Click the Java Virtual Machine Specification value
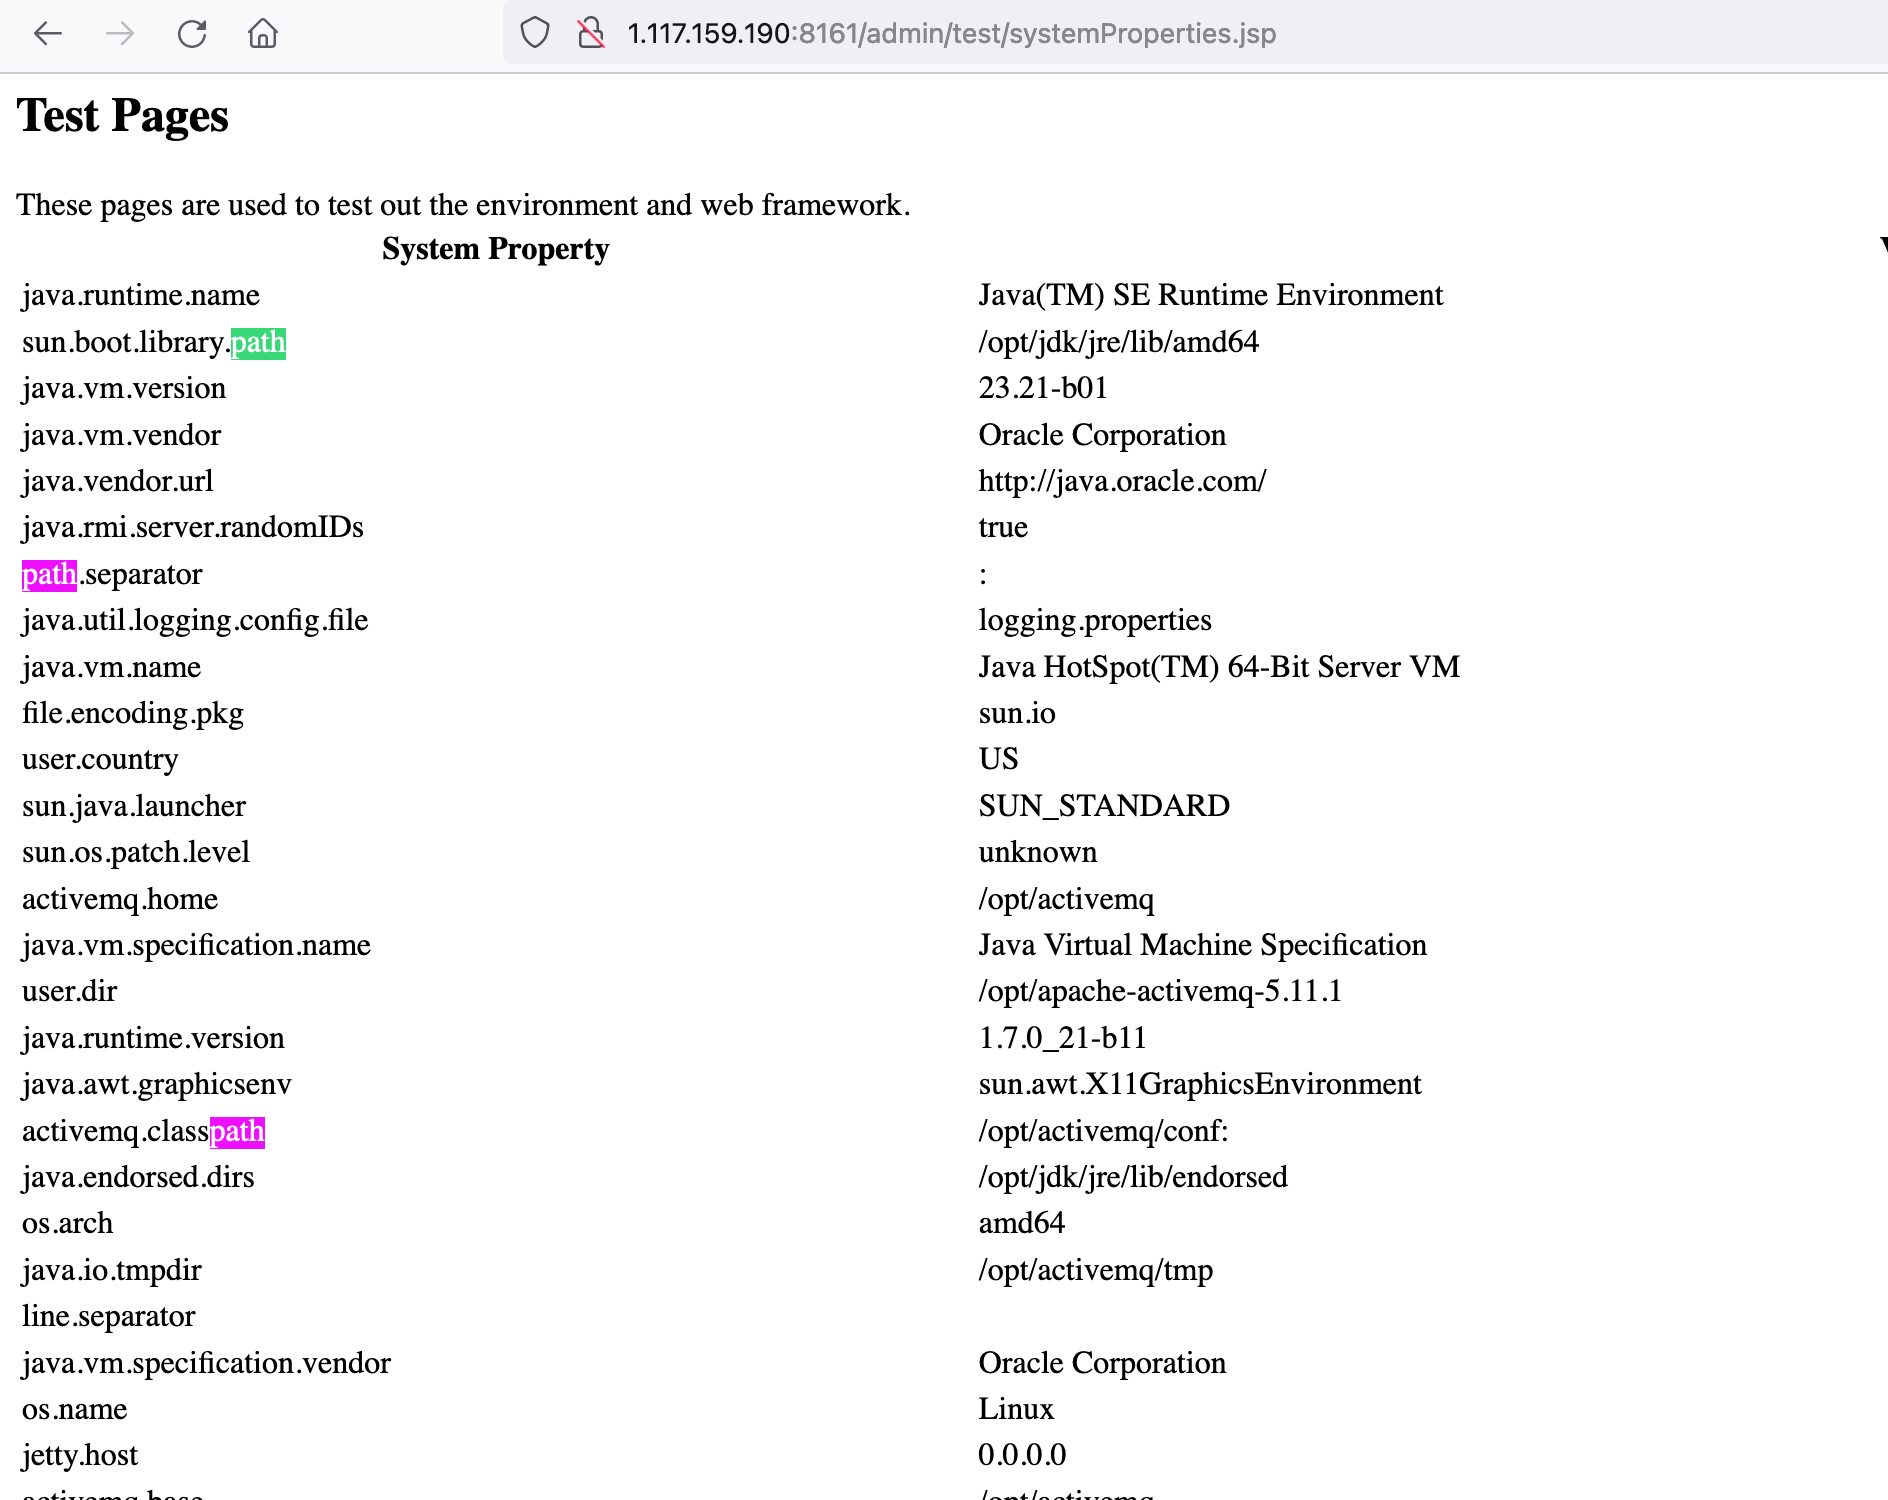Viewport: 1888px width, 1500px height. point(1203,945)
